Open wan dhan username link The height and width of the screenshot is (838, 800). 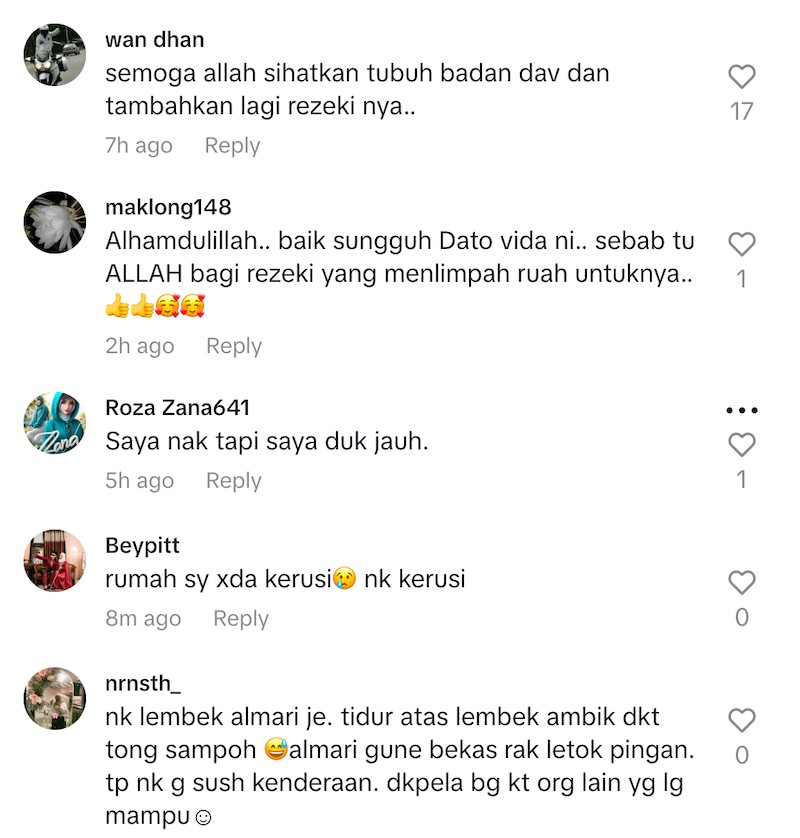[x=154, y=40]
